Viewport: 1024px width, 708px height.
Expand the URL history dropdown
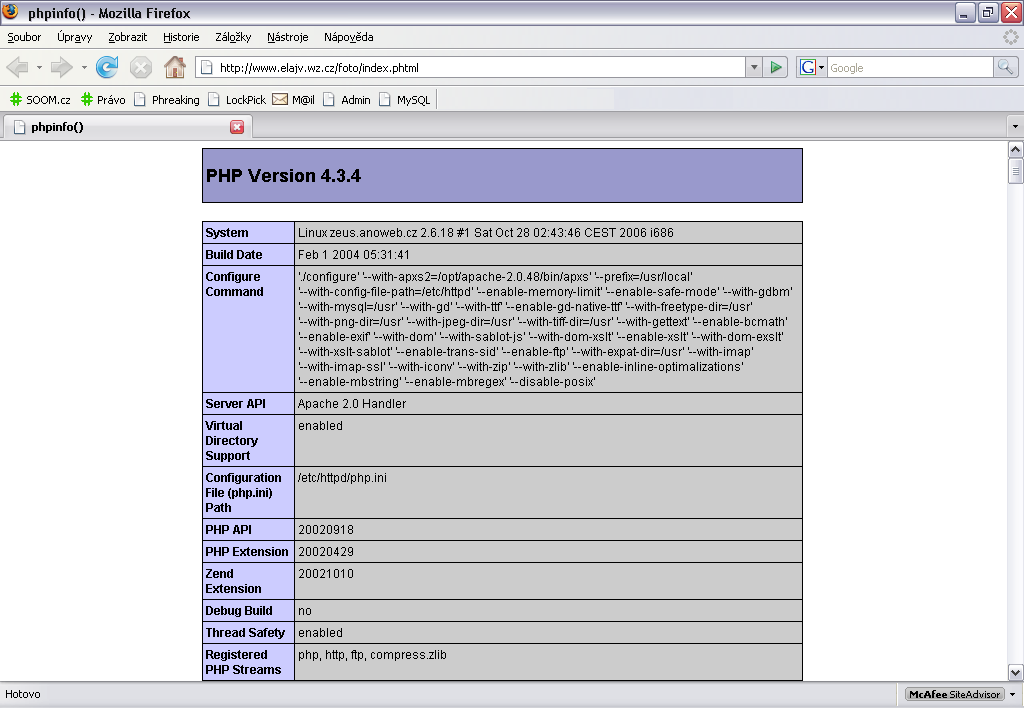coord(754,68)
